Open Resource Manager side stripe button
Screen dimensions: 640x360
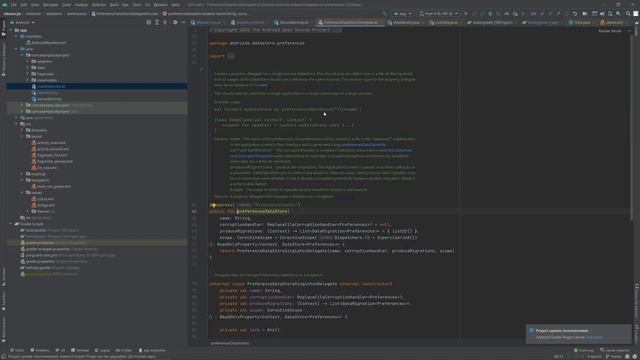coord(3,60)
